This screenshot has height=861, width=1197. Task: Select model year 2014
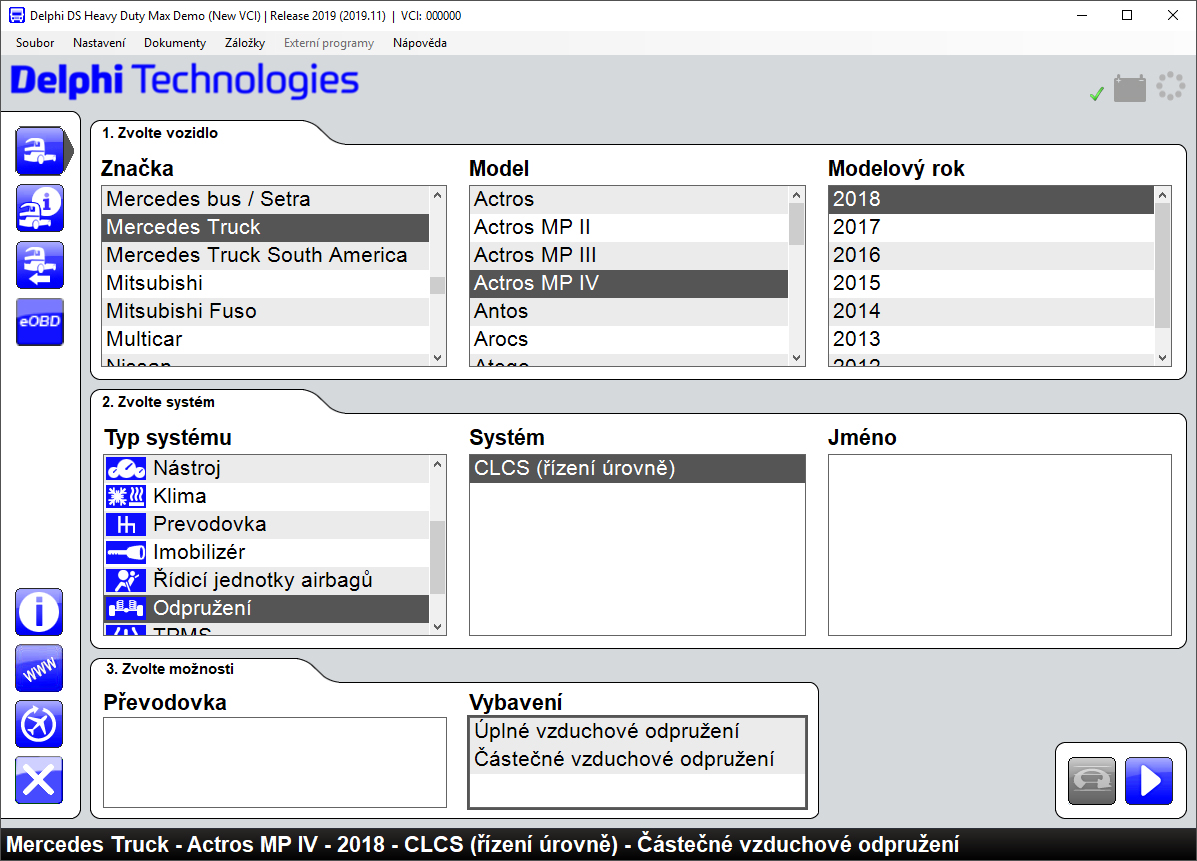(x=992, y=311)
